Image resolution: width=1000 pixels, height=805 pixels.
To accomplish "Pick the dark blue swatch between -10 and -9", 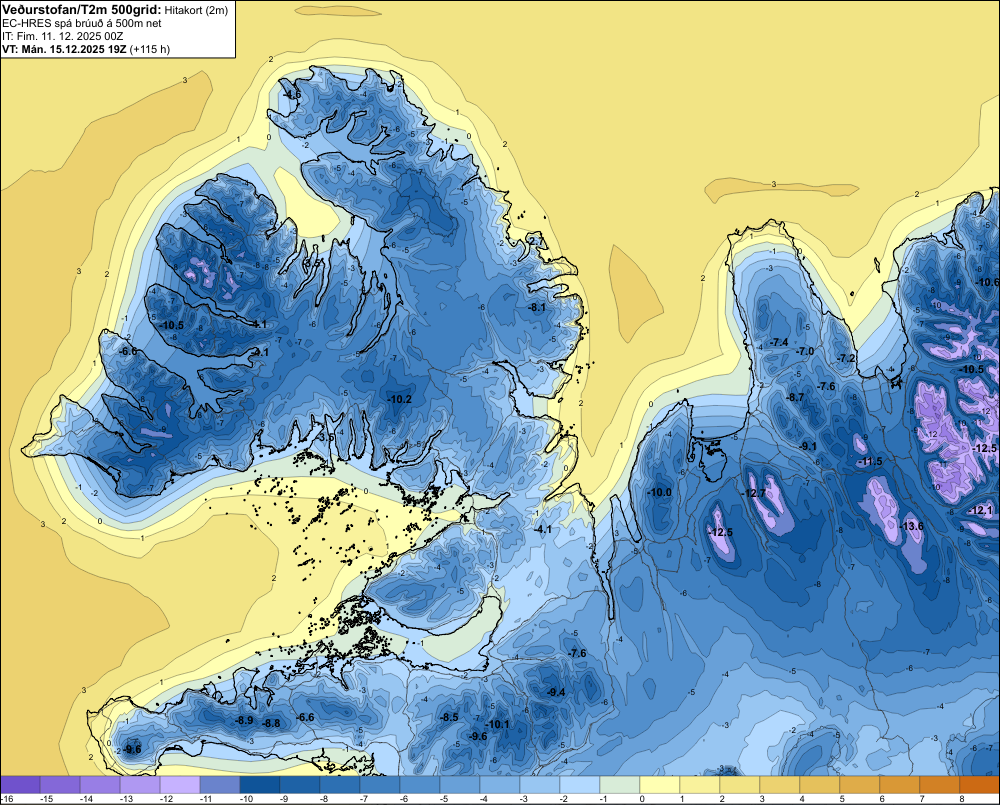I will (260, 785).
